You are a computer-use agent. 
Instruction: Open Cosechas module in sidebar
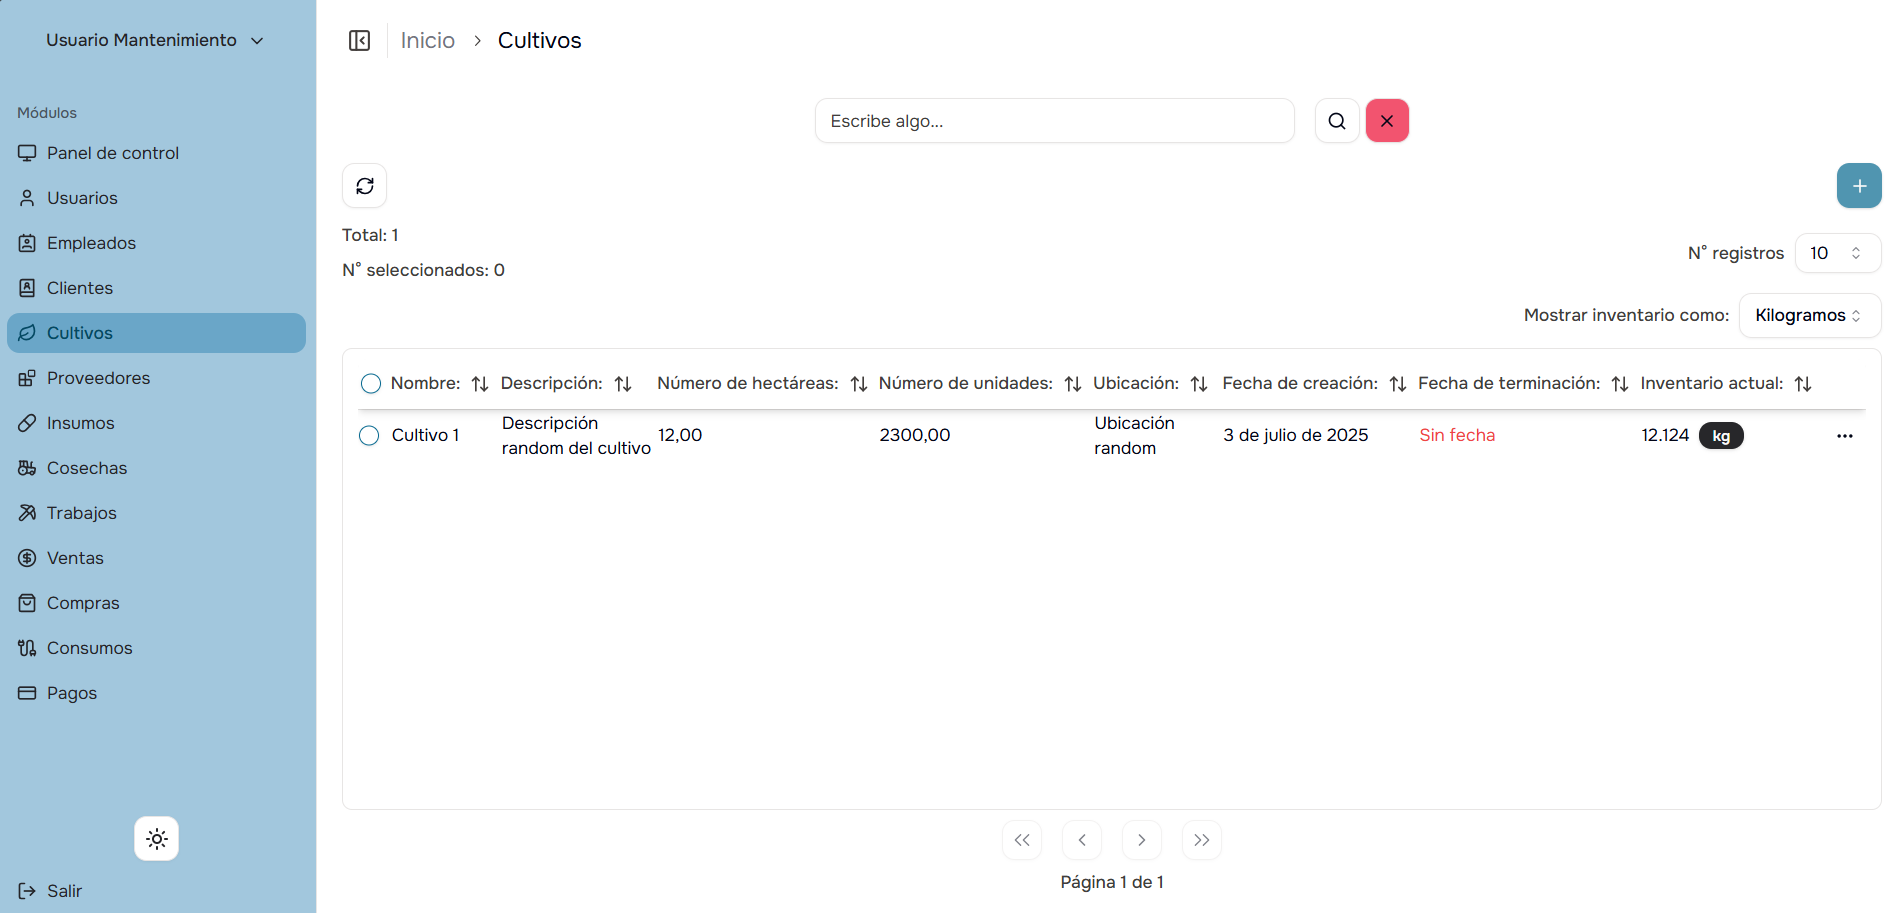(86, 468)
